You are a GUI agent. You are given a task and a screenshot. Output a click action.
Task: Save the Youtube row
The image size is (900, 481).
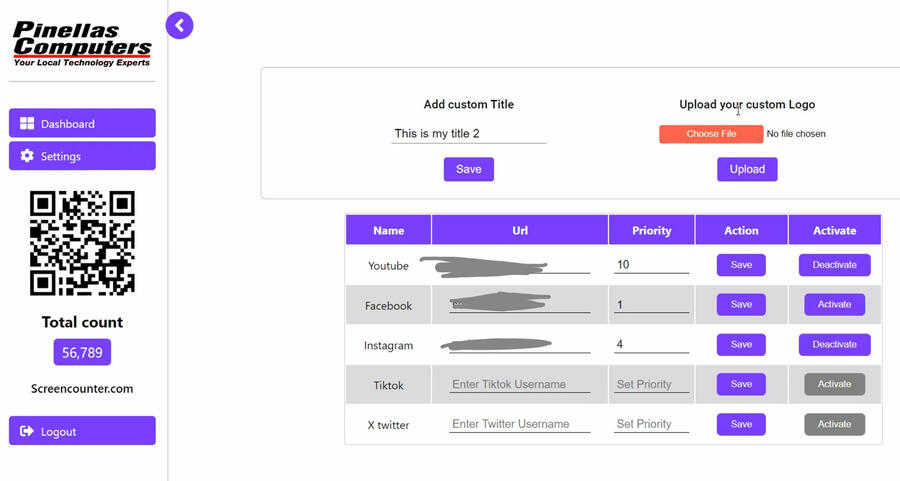pyautogui.click(x=741, y=265)
